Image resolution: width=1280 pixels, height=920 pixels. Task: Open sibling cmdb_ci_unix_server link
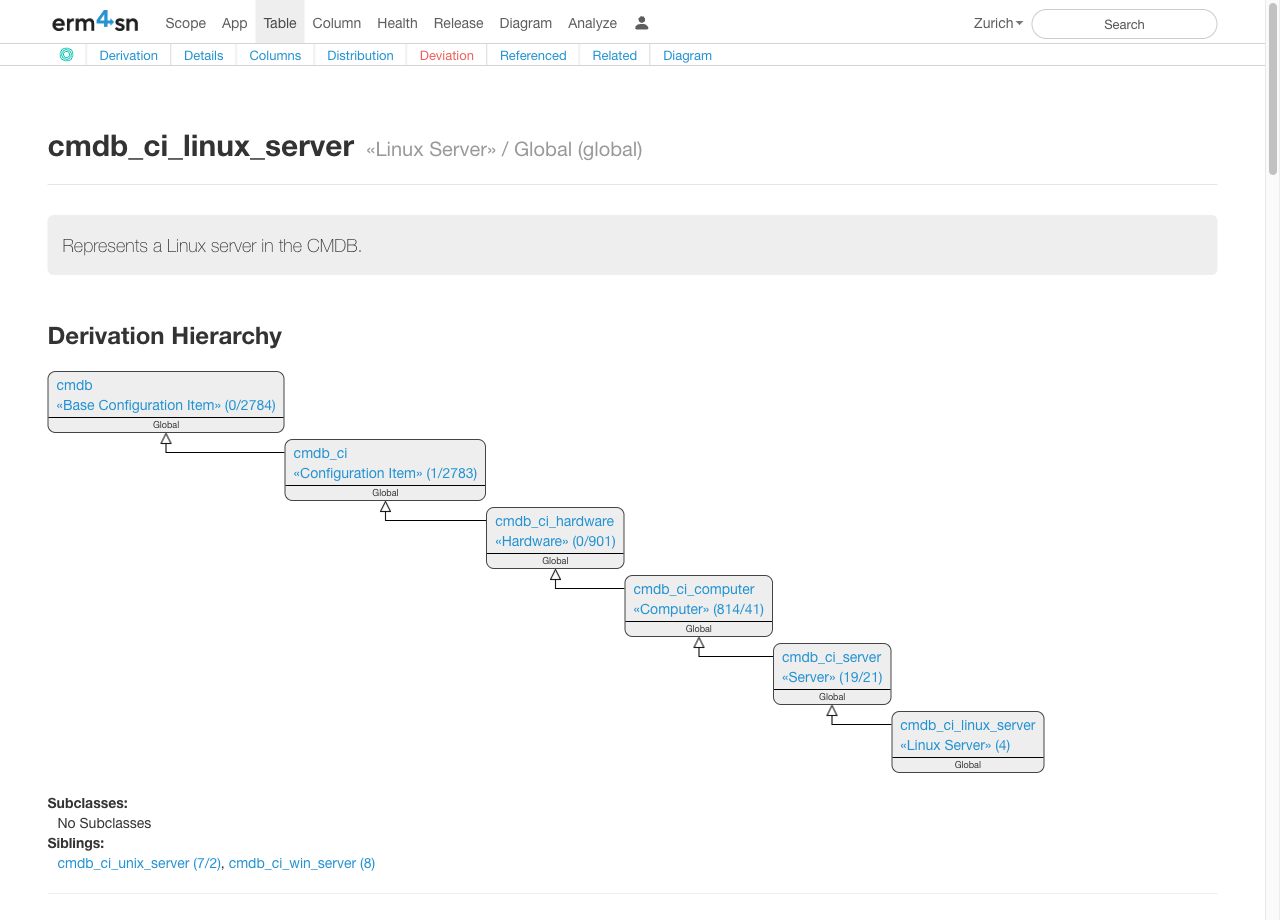click(x=139, y=863)
